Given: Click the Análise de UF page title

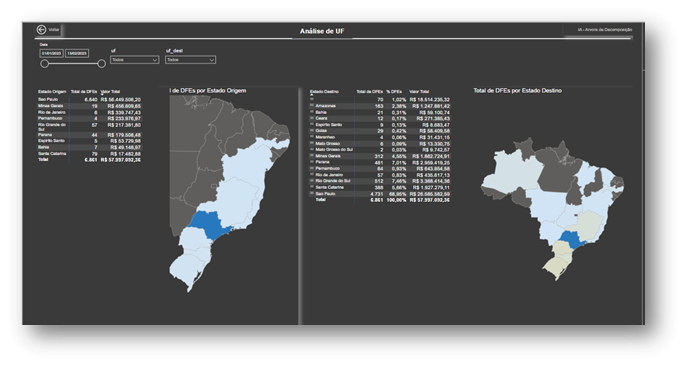Looking at the screenshot, I should tap(322, 31).
